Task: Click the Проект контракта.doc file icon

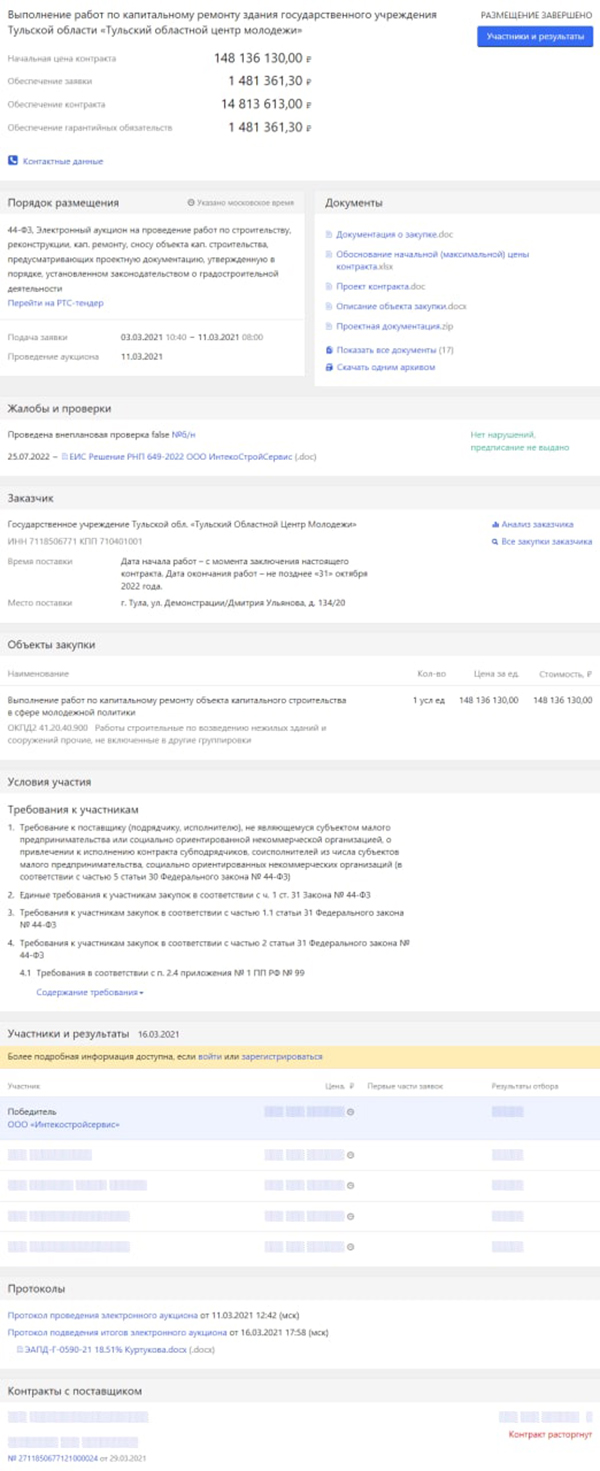Action: 329,287
